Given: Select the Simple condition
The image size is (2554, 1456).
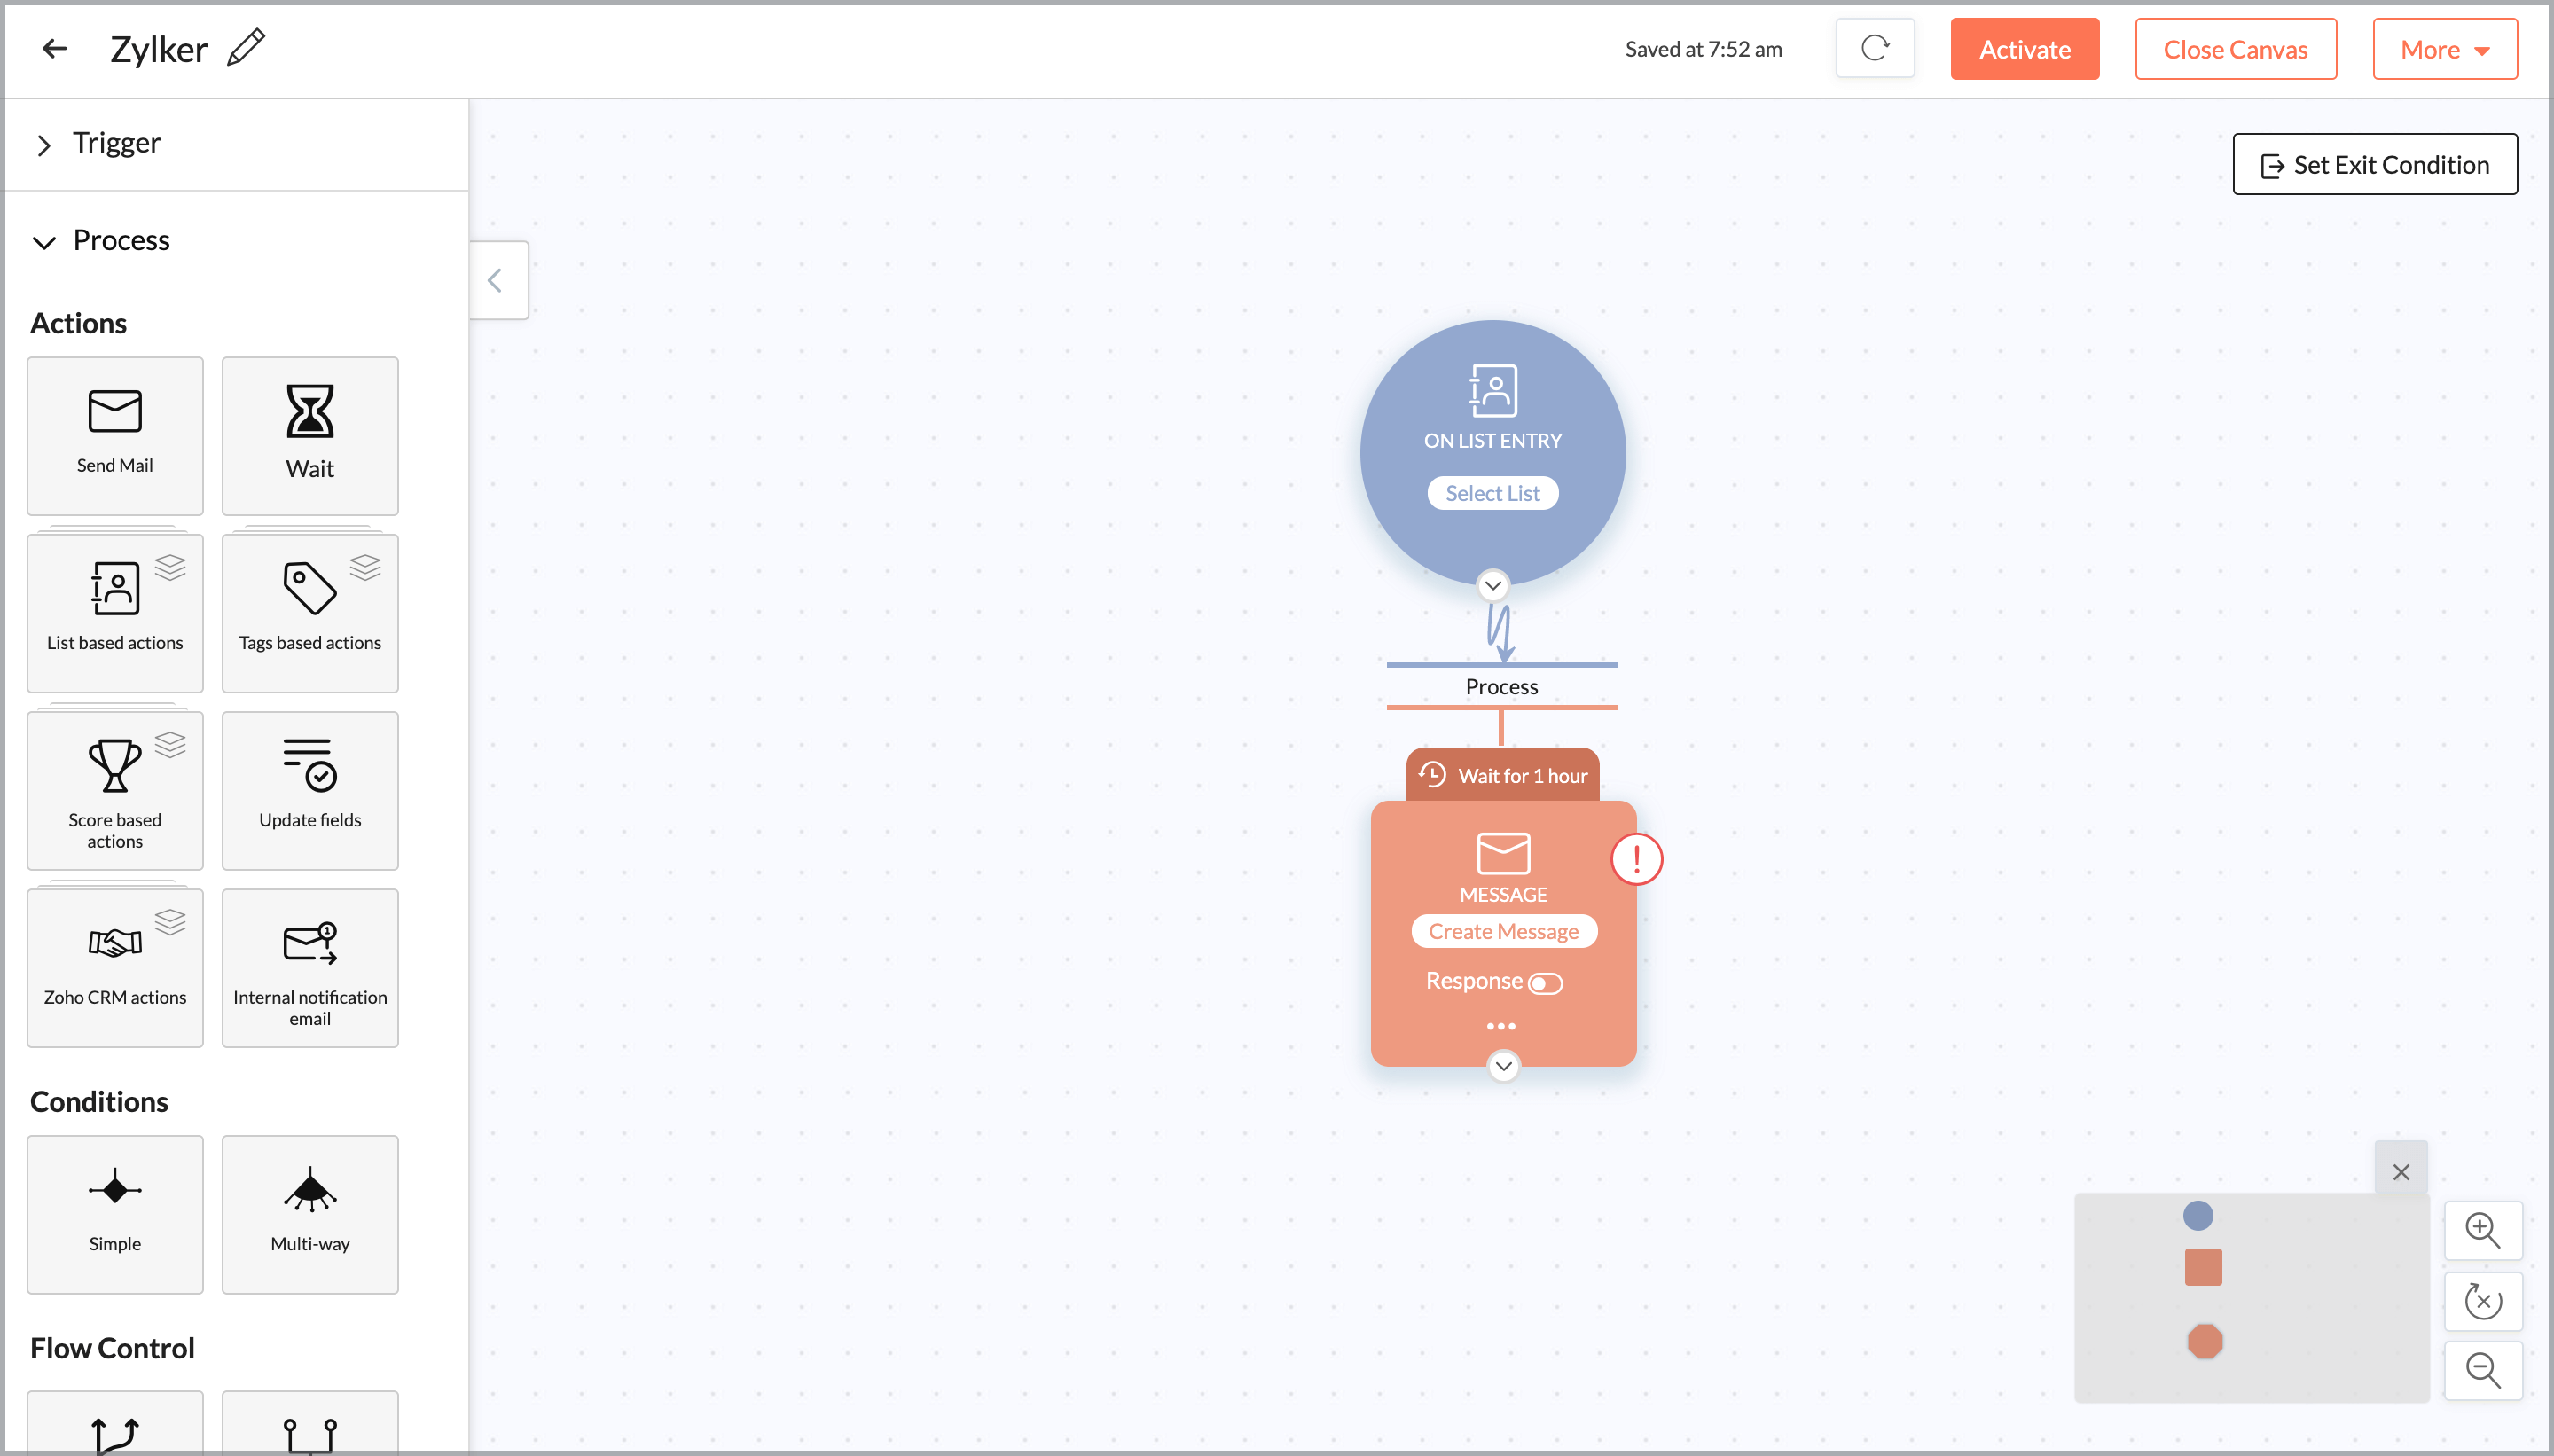Looking at the screenshot, I should click(114, 1213).
